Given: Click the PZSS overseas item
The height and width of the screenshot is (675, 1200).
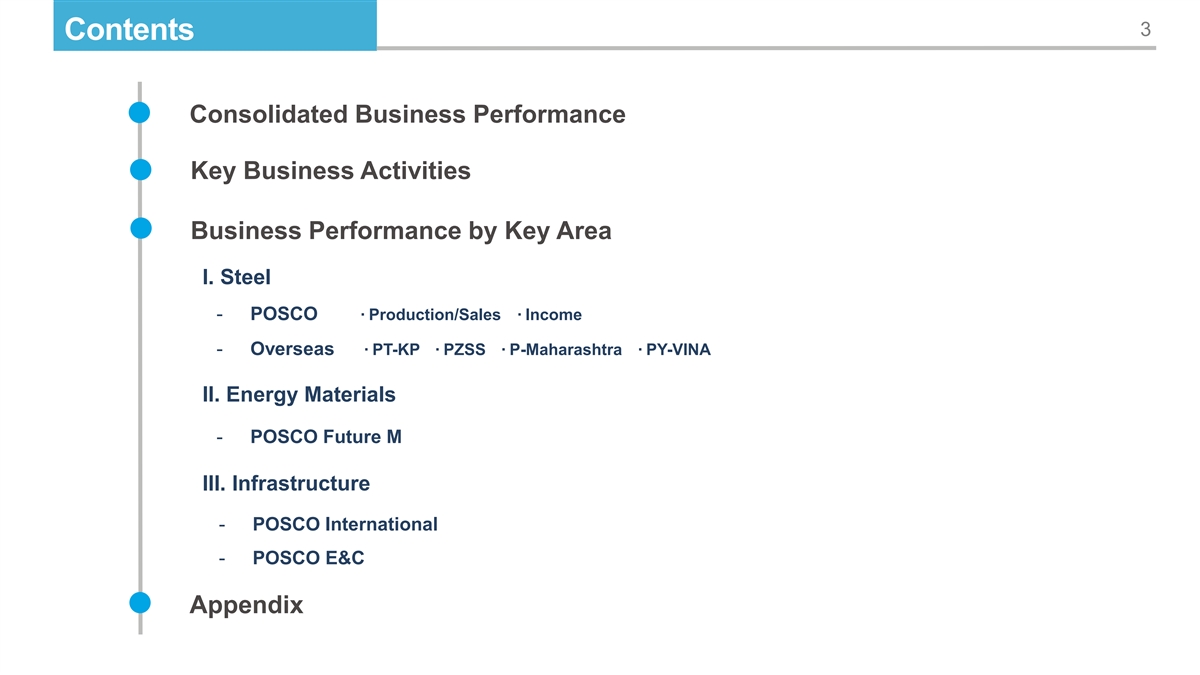Looking at the screenshot, I should [464, 351].
